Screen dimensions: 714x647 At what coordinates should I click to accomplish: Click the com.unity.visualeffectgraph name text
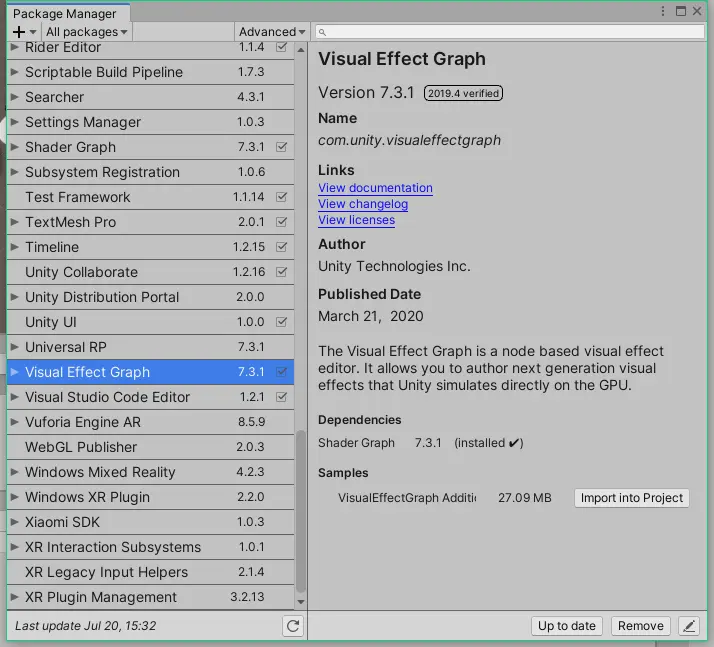click(409, 140)
